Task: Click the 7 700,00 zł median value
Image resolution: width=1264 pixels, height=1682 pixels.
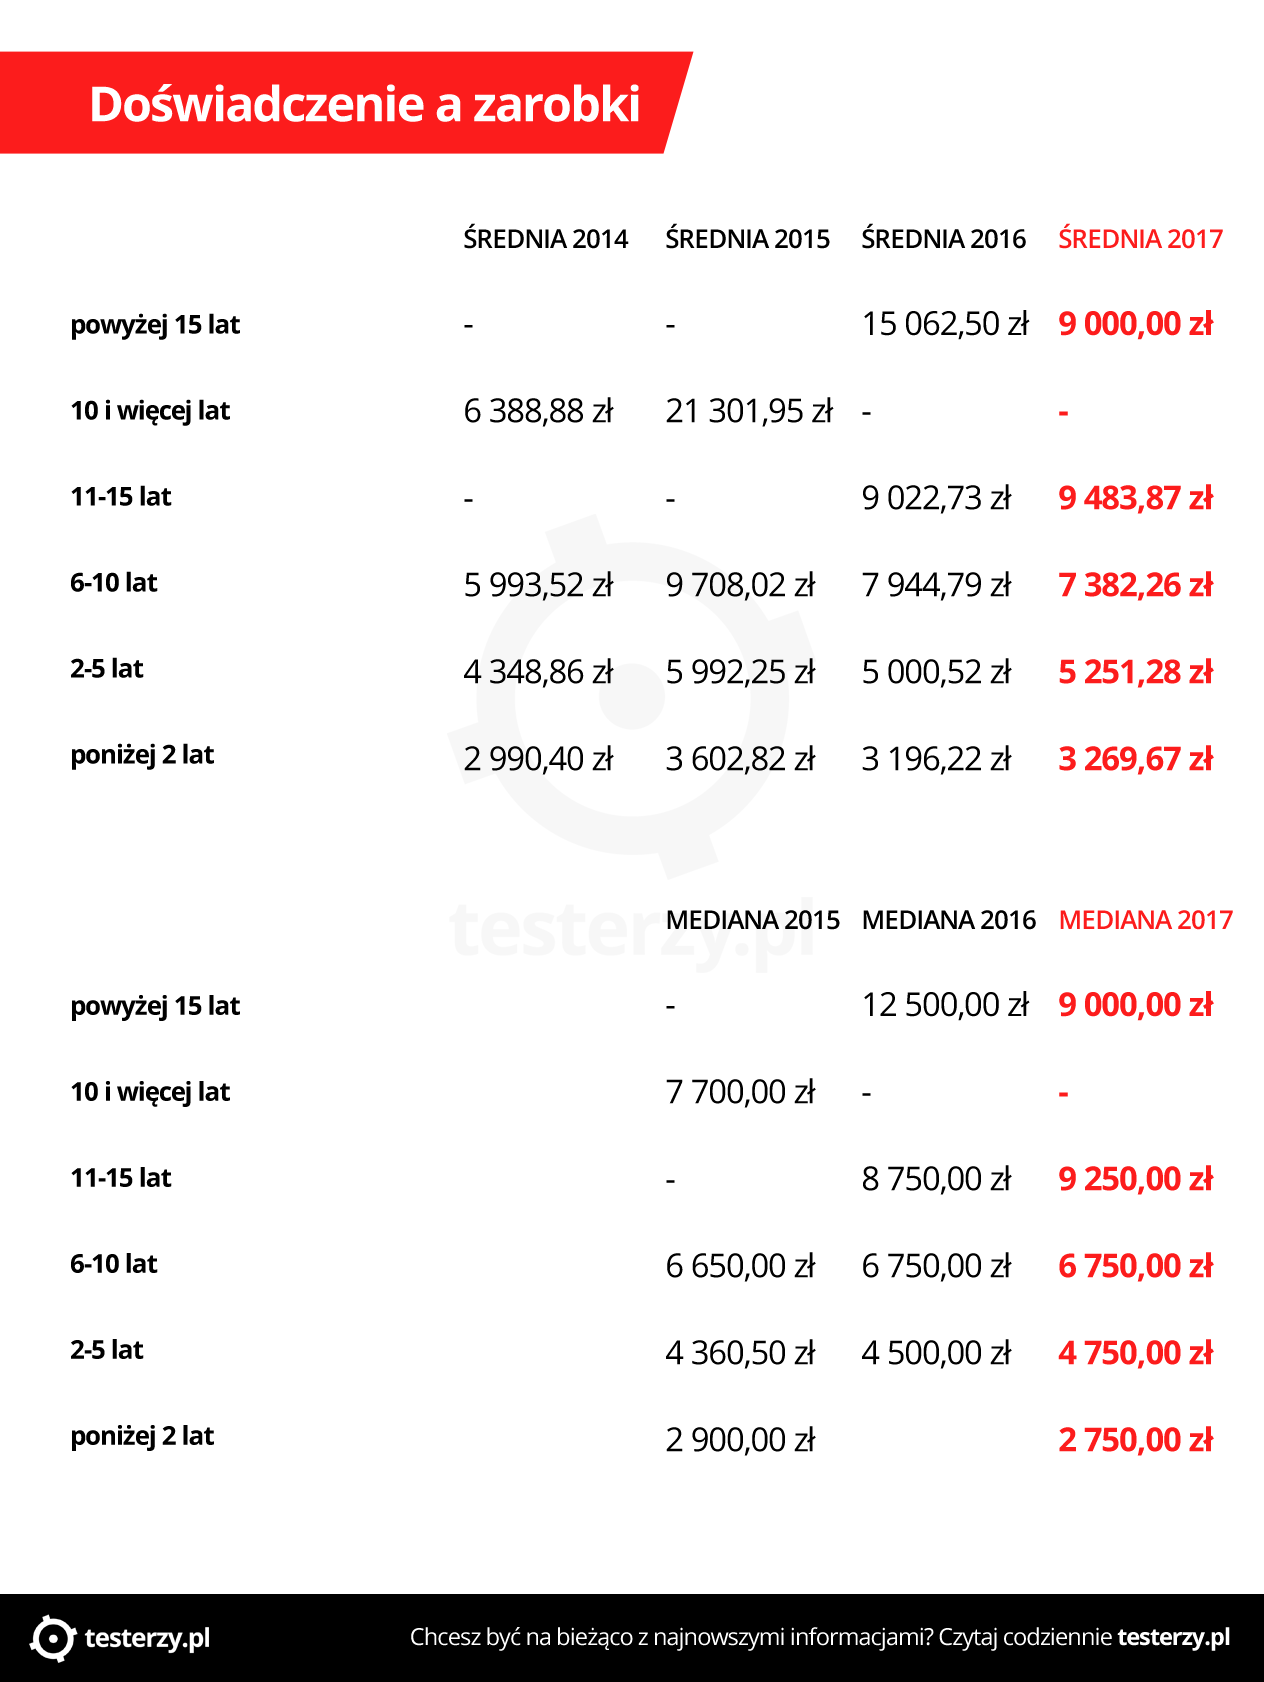Action: tap(741, 1092)
